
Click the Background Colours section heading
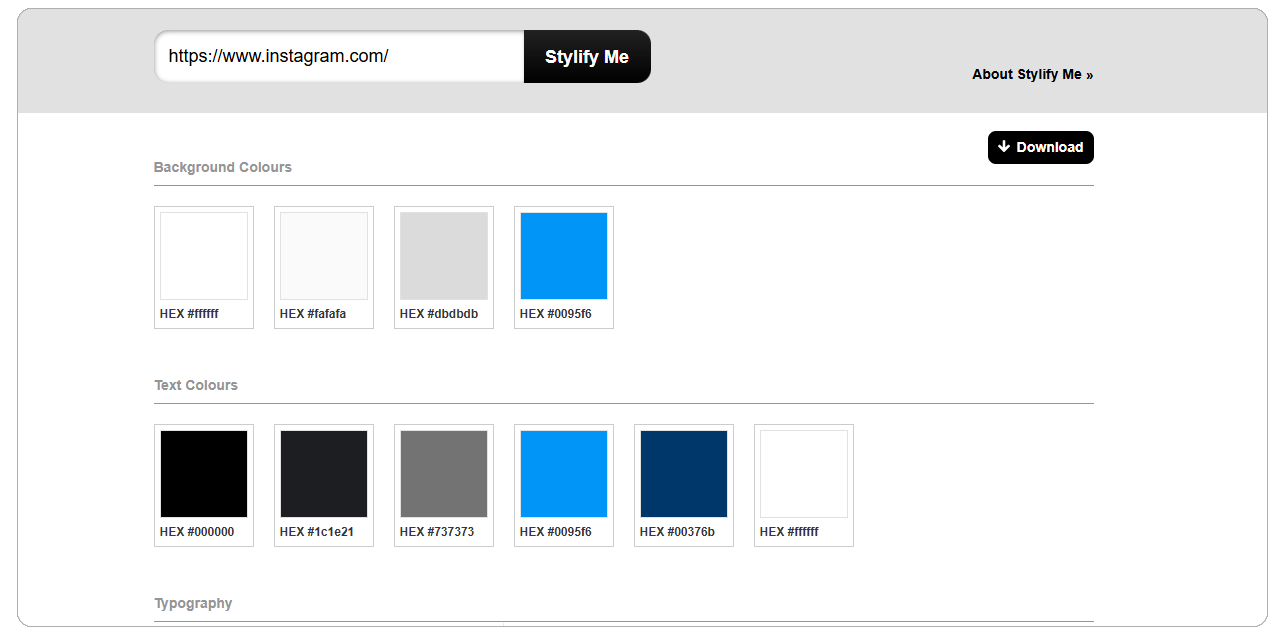click(x=223, y=167)
